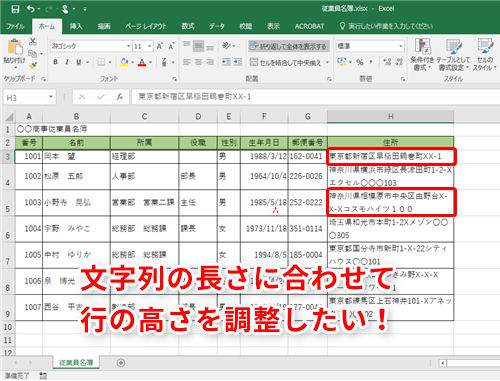Screen dimensions: 500x381
Task: Expand the font name dropdown
Action: (x=128, y=46)
